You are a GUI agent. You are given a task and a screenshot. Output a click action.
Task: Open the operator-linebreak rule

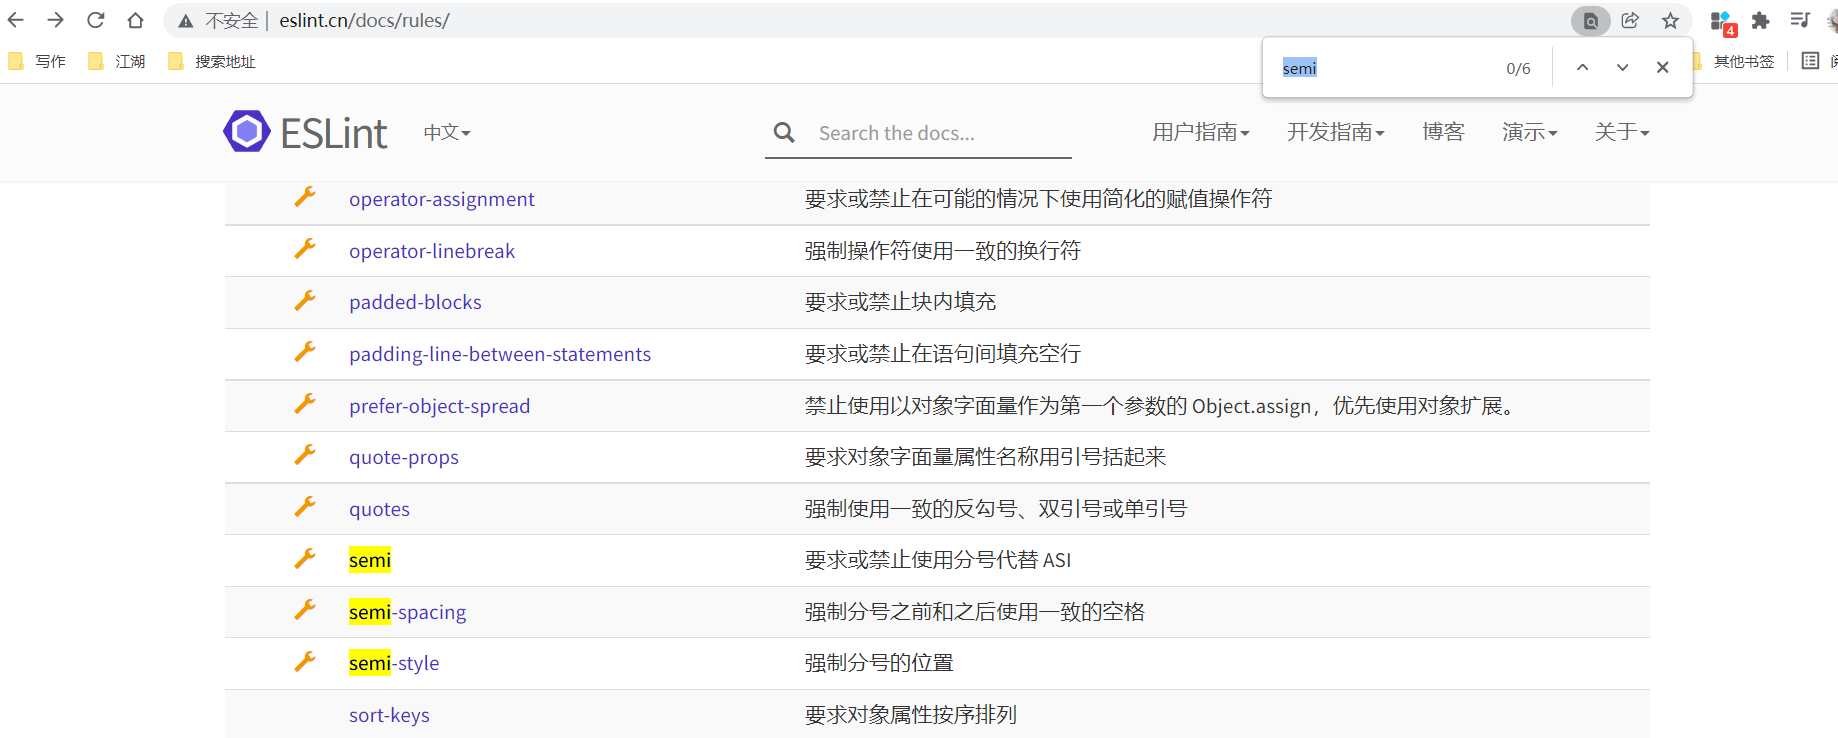[432, 251]
